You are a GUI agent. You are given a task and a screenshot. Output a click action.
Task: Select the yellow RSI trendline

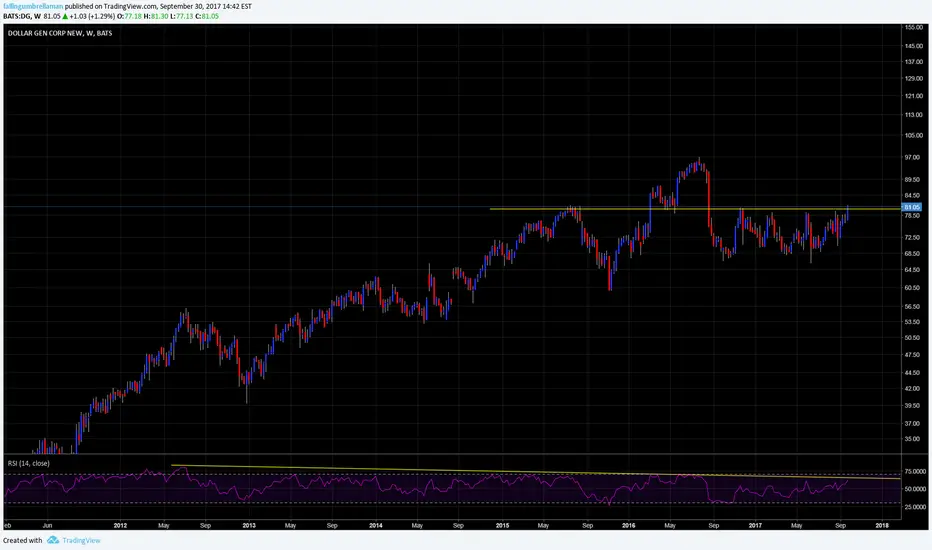click(535, 472)
